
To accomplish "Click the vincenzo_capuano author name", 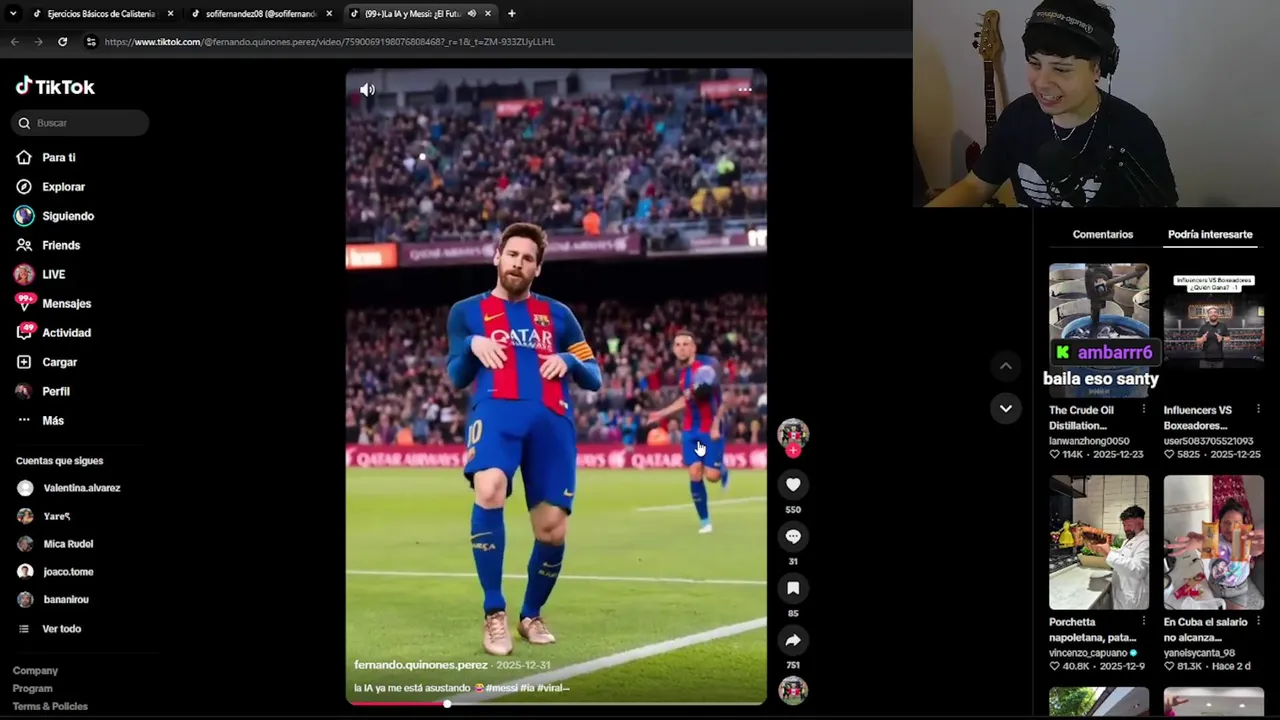I will (x=1088, y=653).
